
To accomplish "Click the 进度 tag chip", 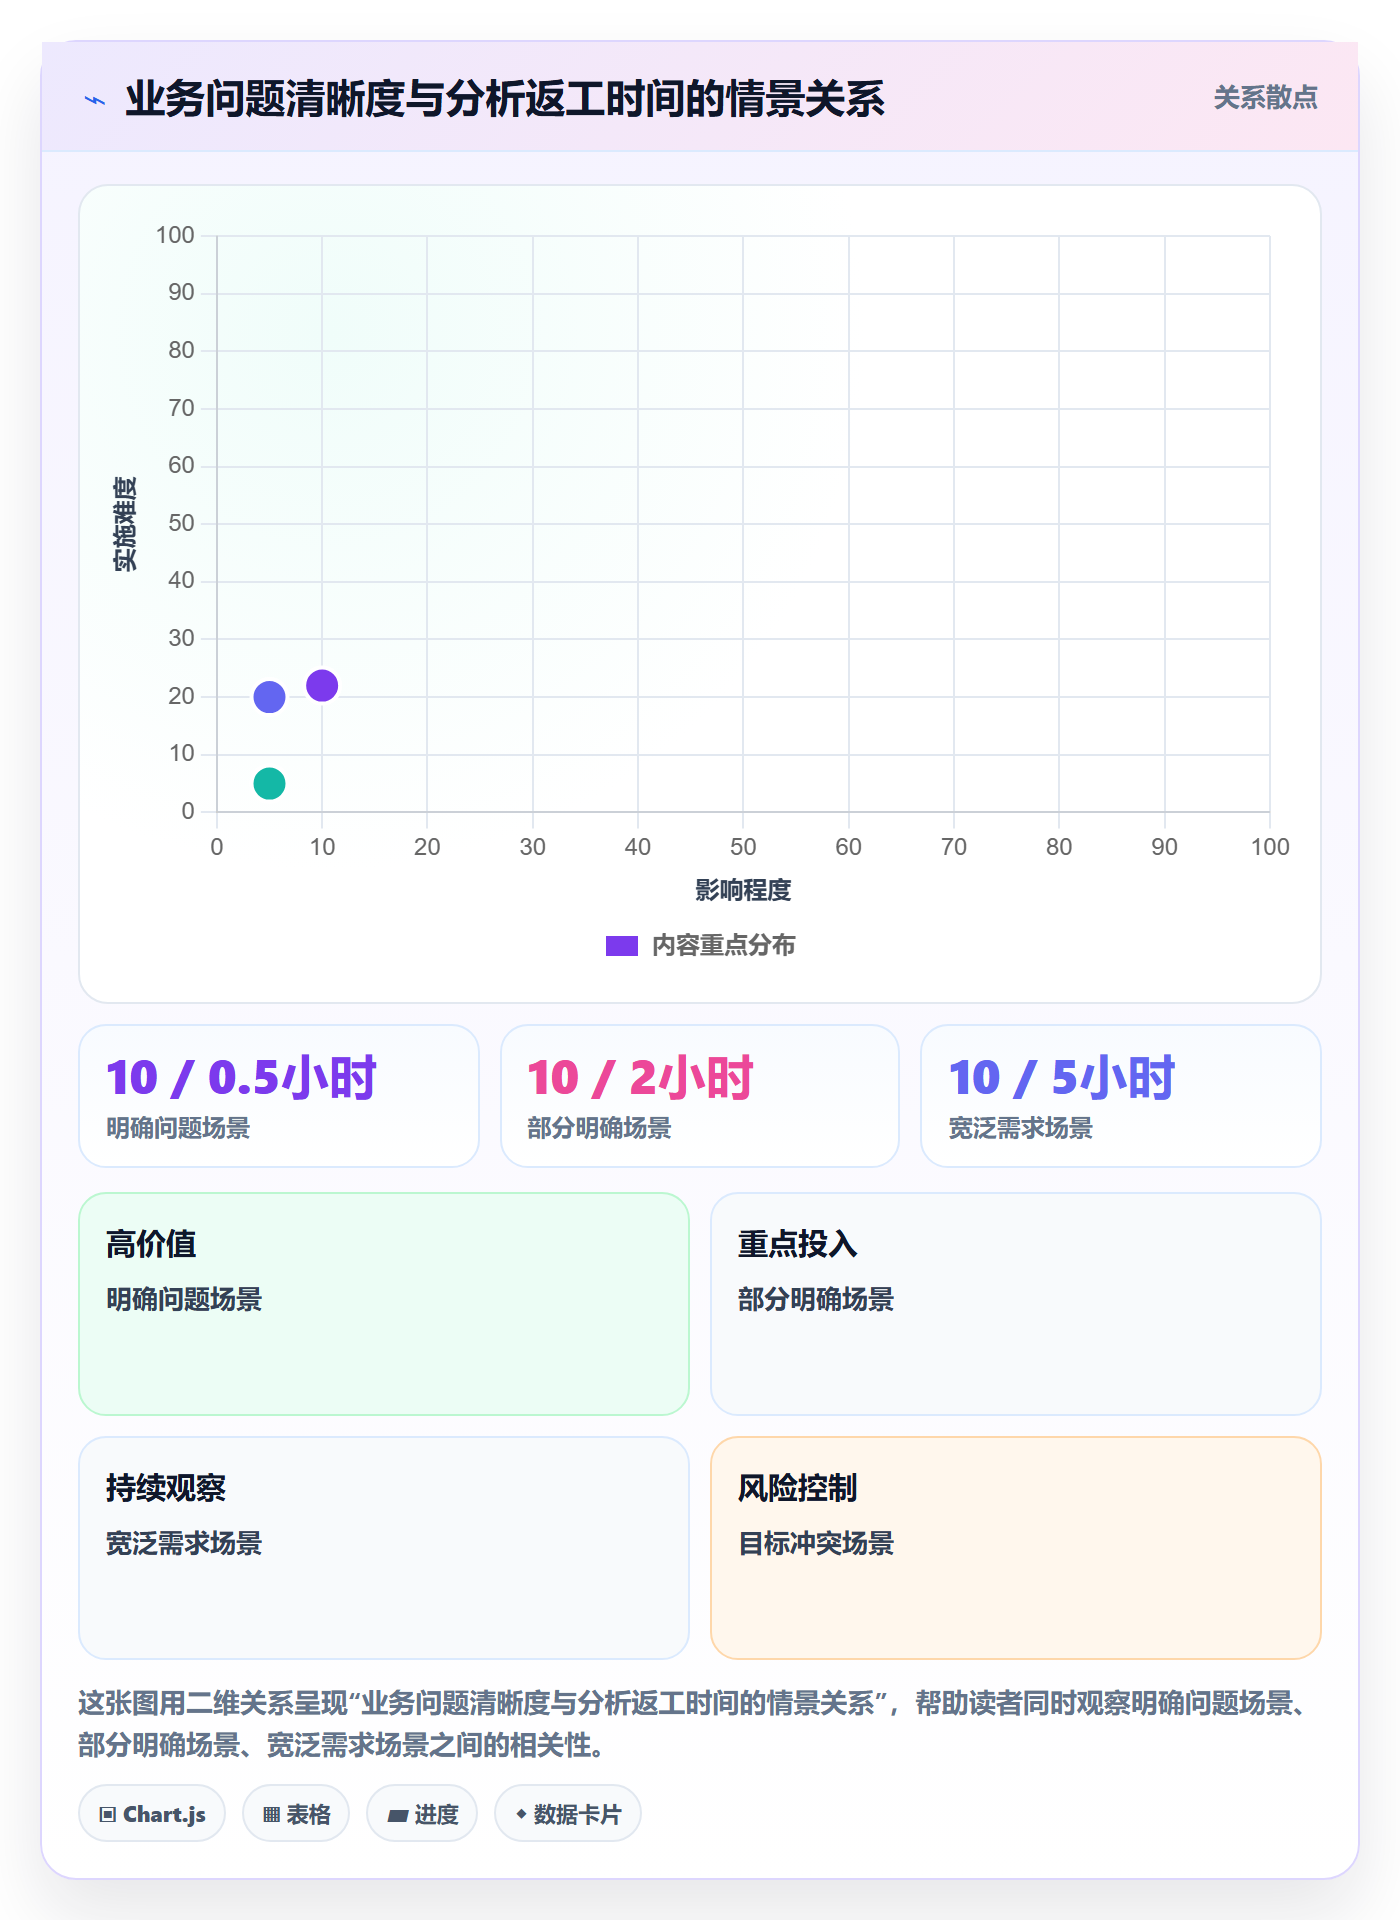I will pyautogui.click(x=422, y=1814).
